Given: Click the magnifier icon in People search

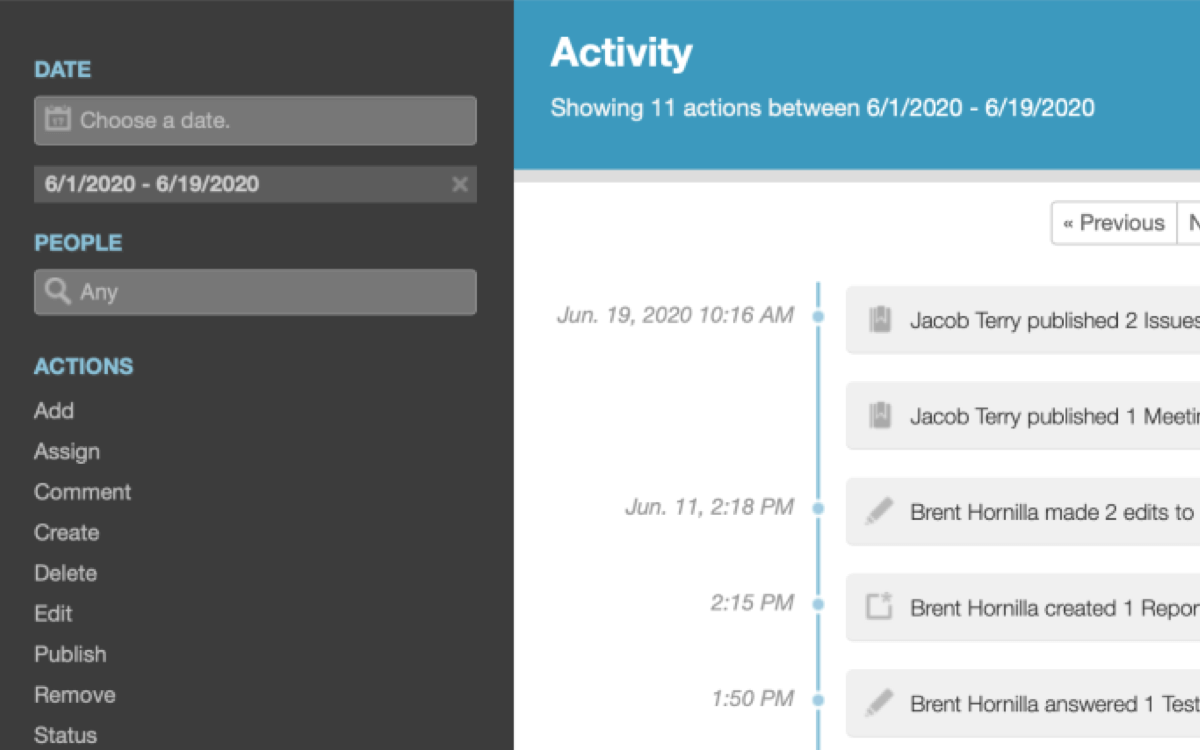Looking at the screenshot, I should pyautogui.click(x=58, y=292).
